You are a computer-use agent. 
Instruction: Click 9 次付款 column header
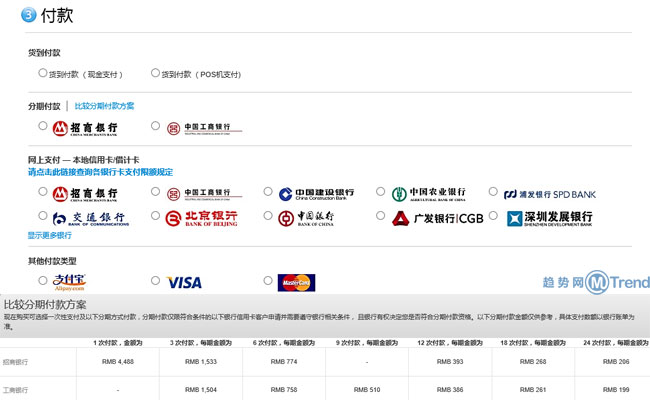pos(367,343)
